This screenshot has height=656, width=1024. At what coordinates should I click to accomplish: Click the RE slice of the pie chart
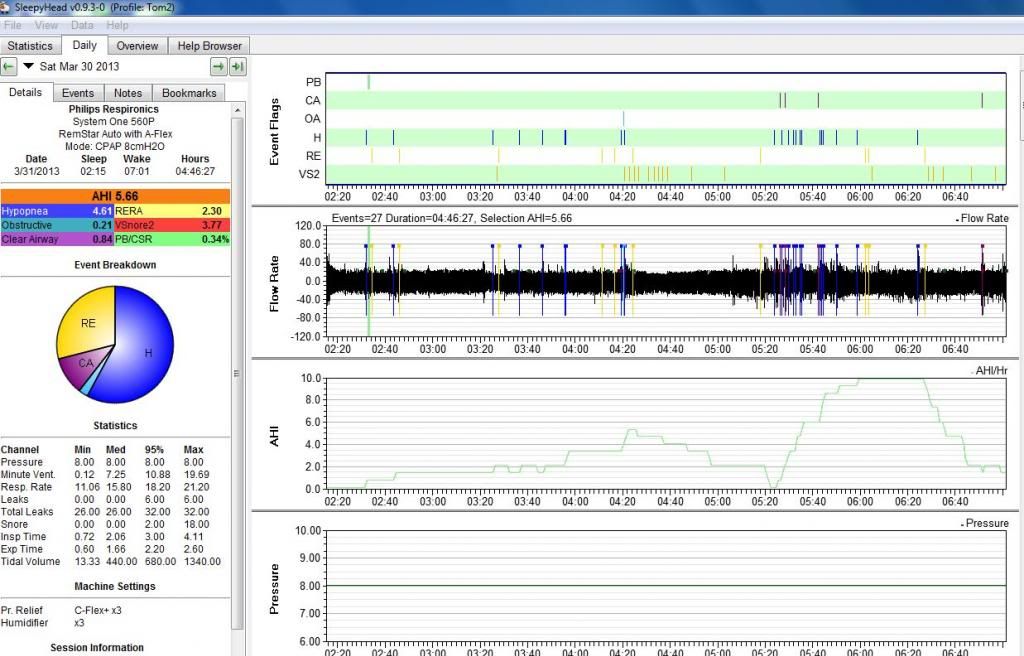[x=87, y=324]
